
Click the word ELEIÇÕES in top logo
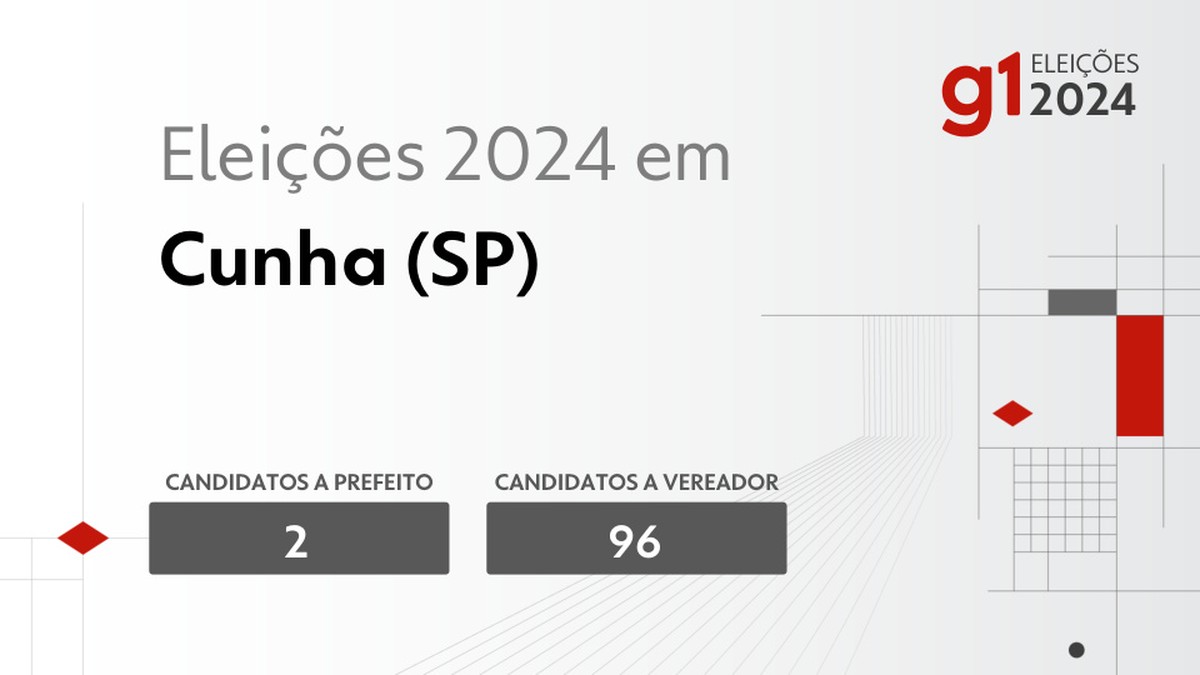point(1084,64)
